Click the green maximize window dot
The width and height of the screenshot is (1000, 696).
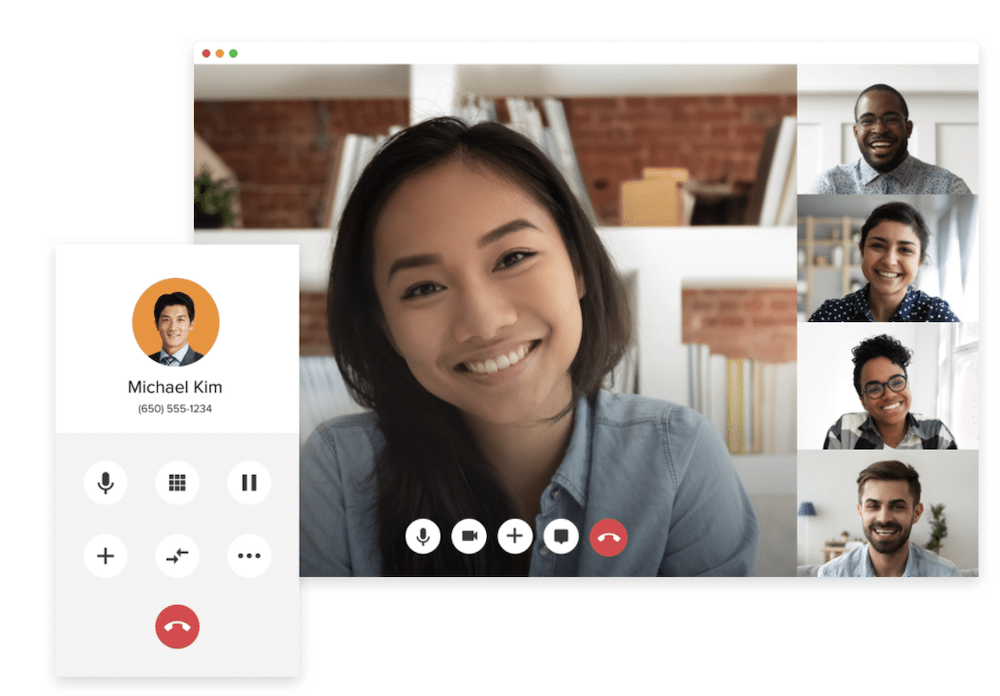pyautogui.click(x=233, y=53)
